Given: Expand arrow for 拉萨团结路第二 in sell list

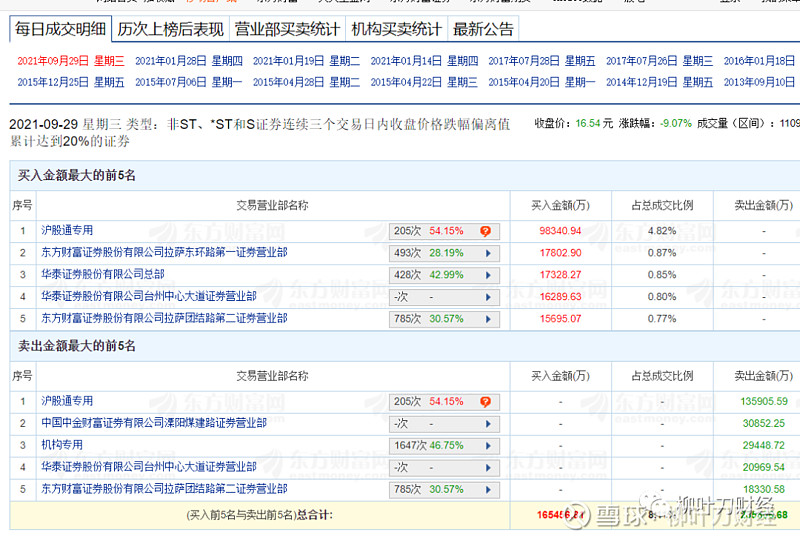Looking at the screenshot, I should pos(488,489).
